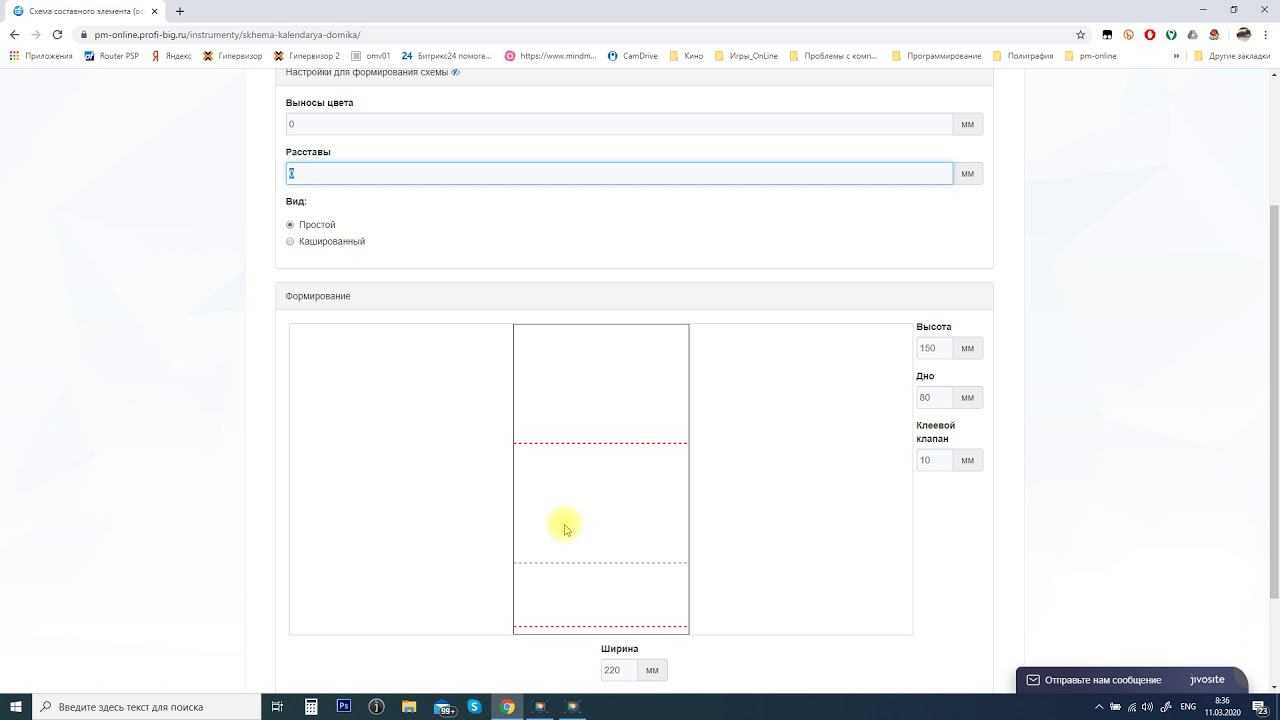The height and width of the screenshot is (720, 1280).
Task: Open the Tampermonkey extension icon
Action: click(x=1107, y=34)
